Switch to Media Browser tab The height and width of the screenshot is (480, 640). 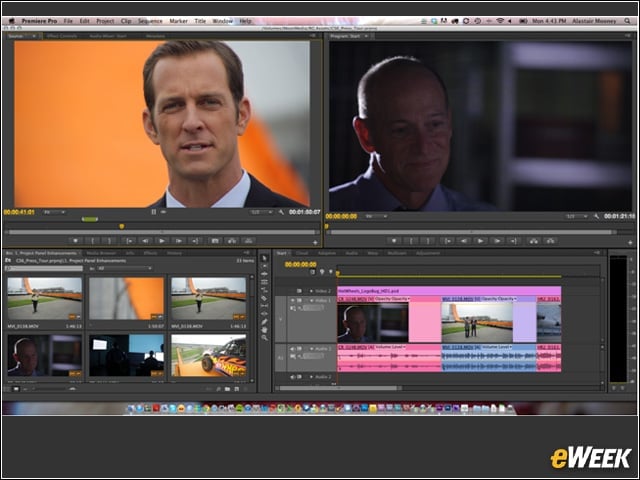click(x=101, y=253)
